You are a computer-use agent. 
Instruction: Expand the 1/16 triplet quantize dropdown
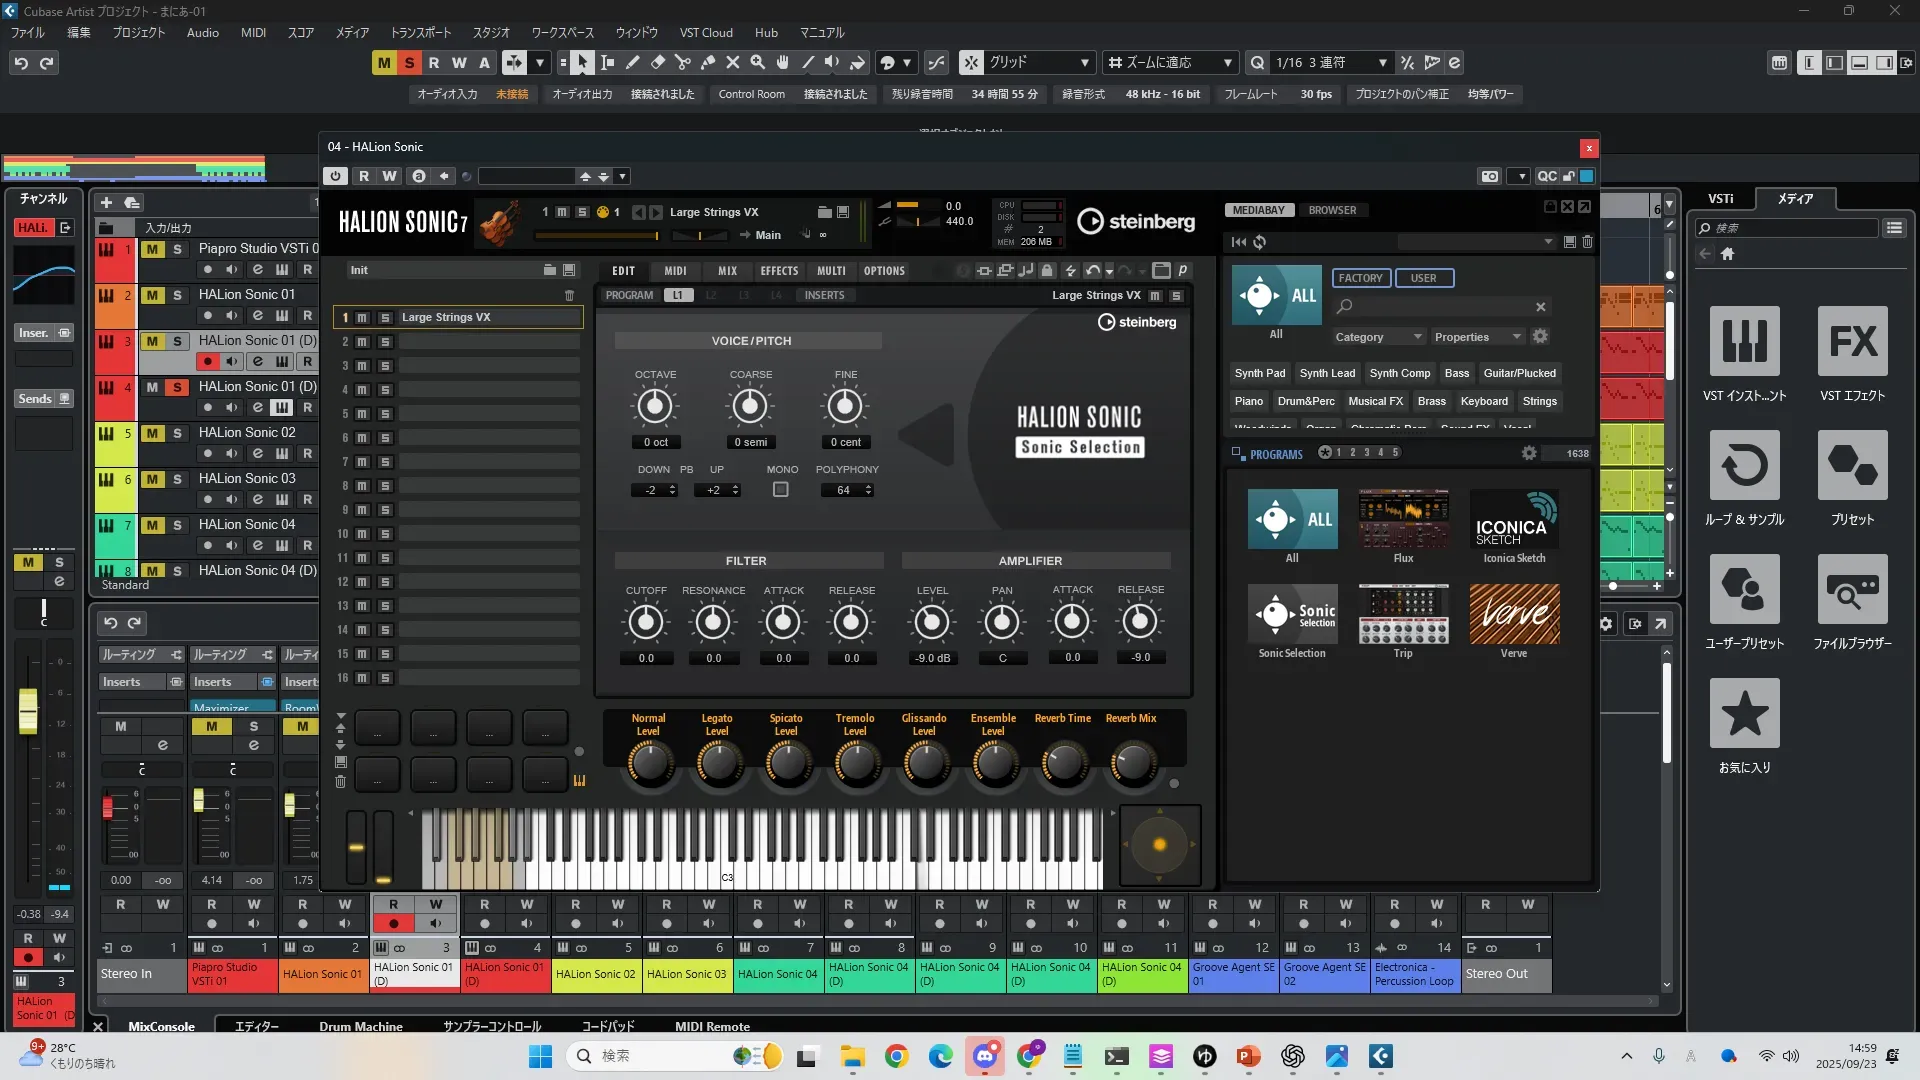pyautogui.click(x=1382, y=63)
